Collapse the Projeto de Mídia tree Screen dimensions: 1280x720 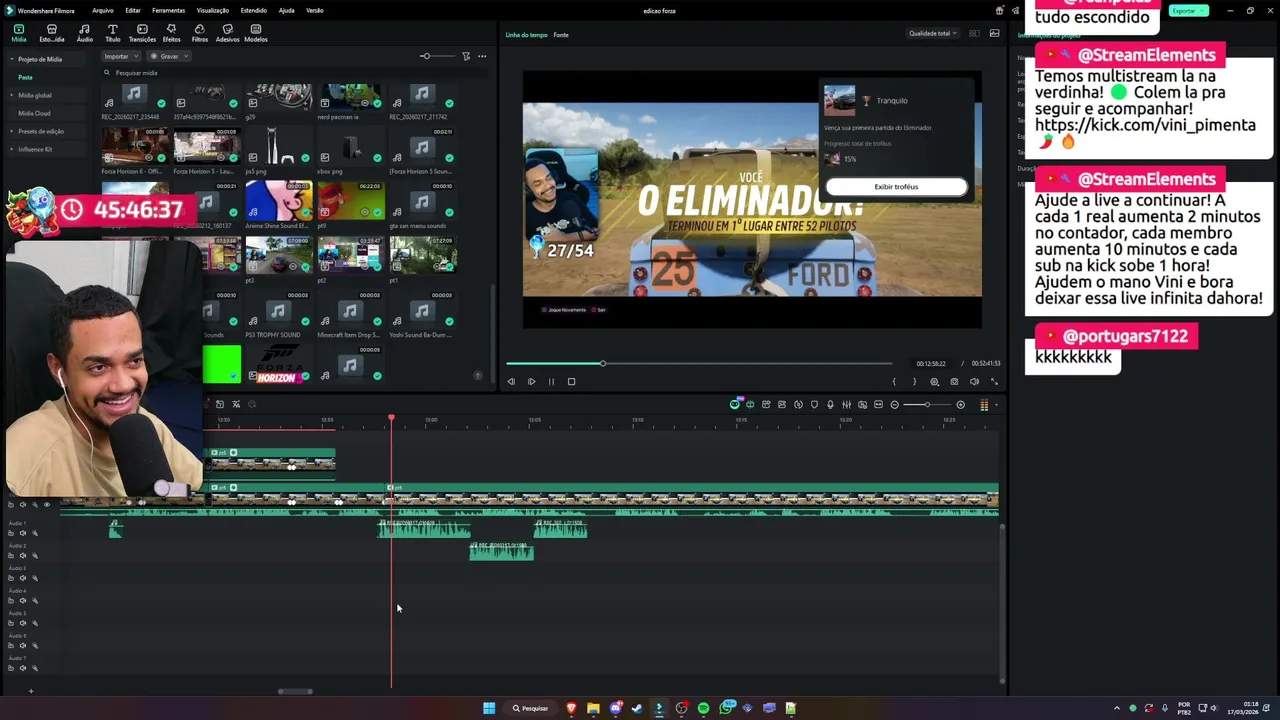(x=12, y=59)
